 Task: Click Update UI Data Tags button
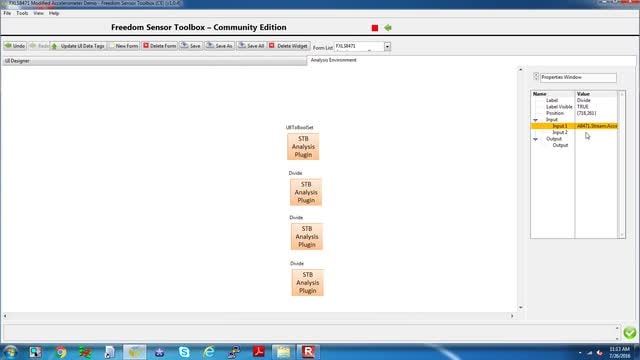pos(78,46)
